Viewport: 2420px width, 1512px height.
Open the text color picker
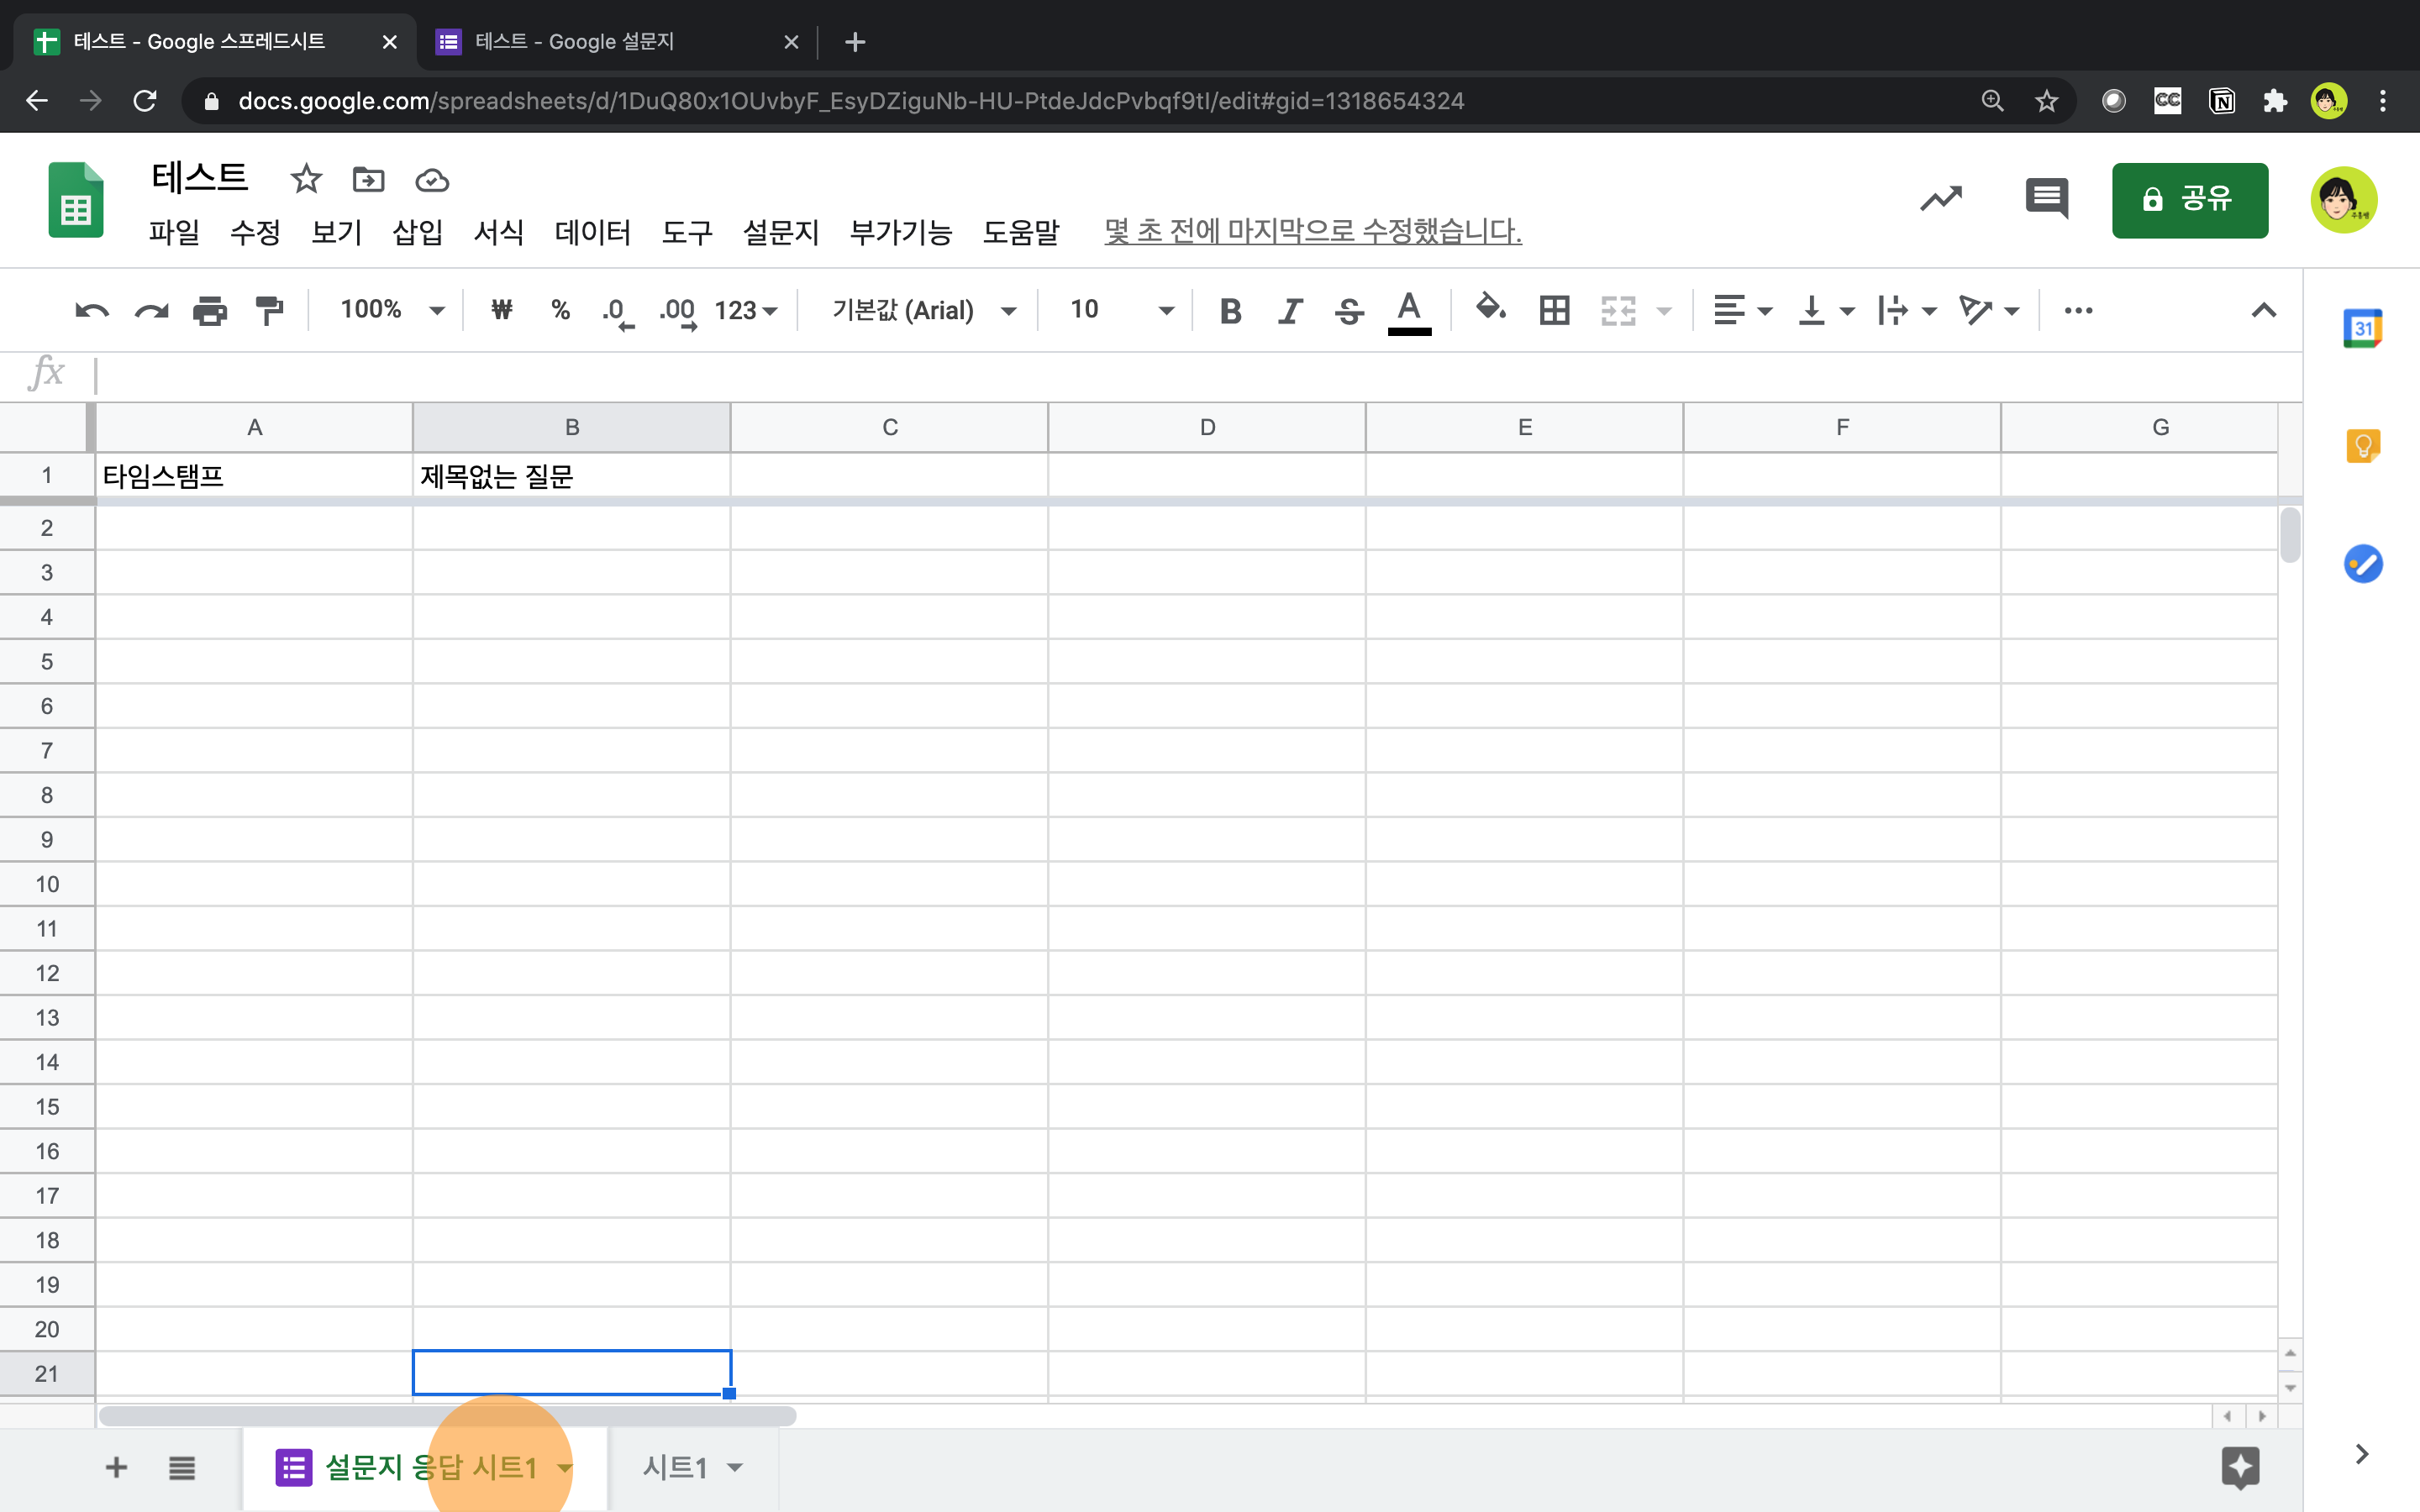point(1409,311)
